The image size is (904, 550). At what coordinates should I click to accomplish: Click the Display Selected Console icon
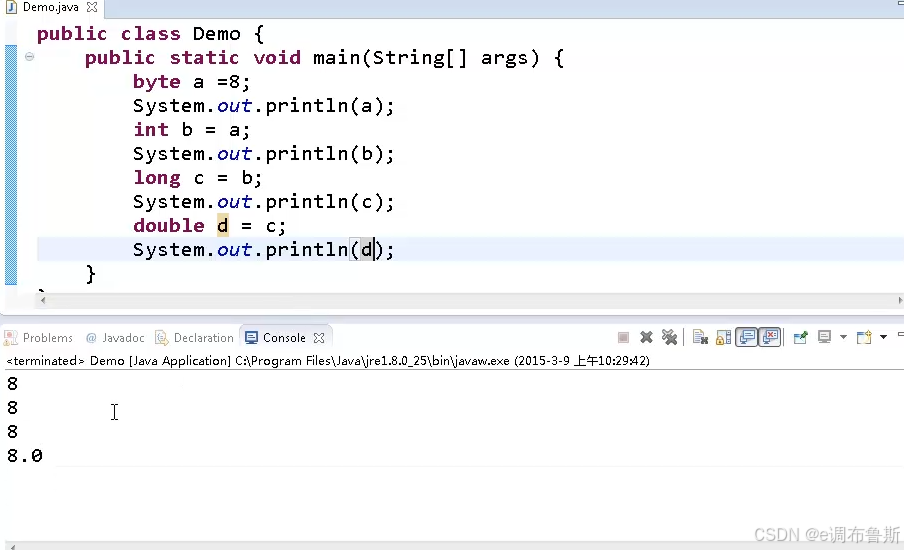824,337
